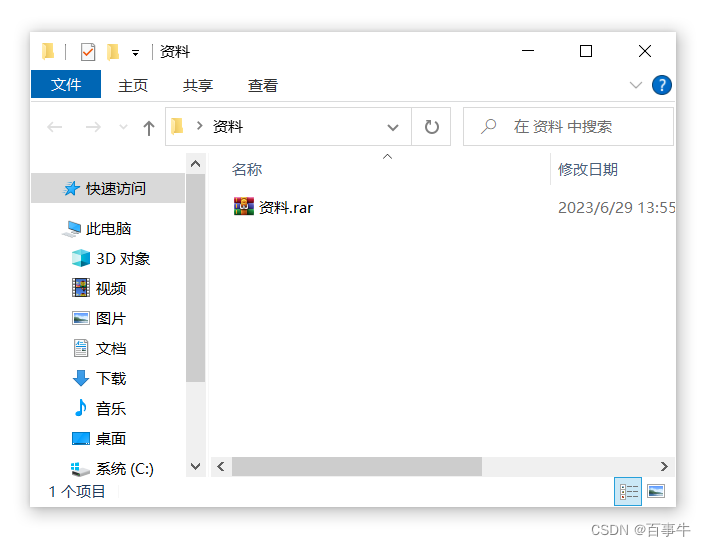Screen dimensions: 706x546
Task: Click the 桌面 desktop icon
Action: coord(81,438)
